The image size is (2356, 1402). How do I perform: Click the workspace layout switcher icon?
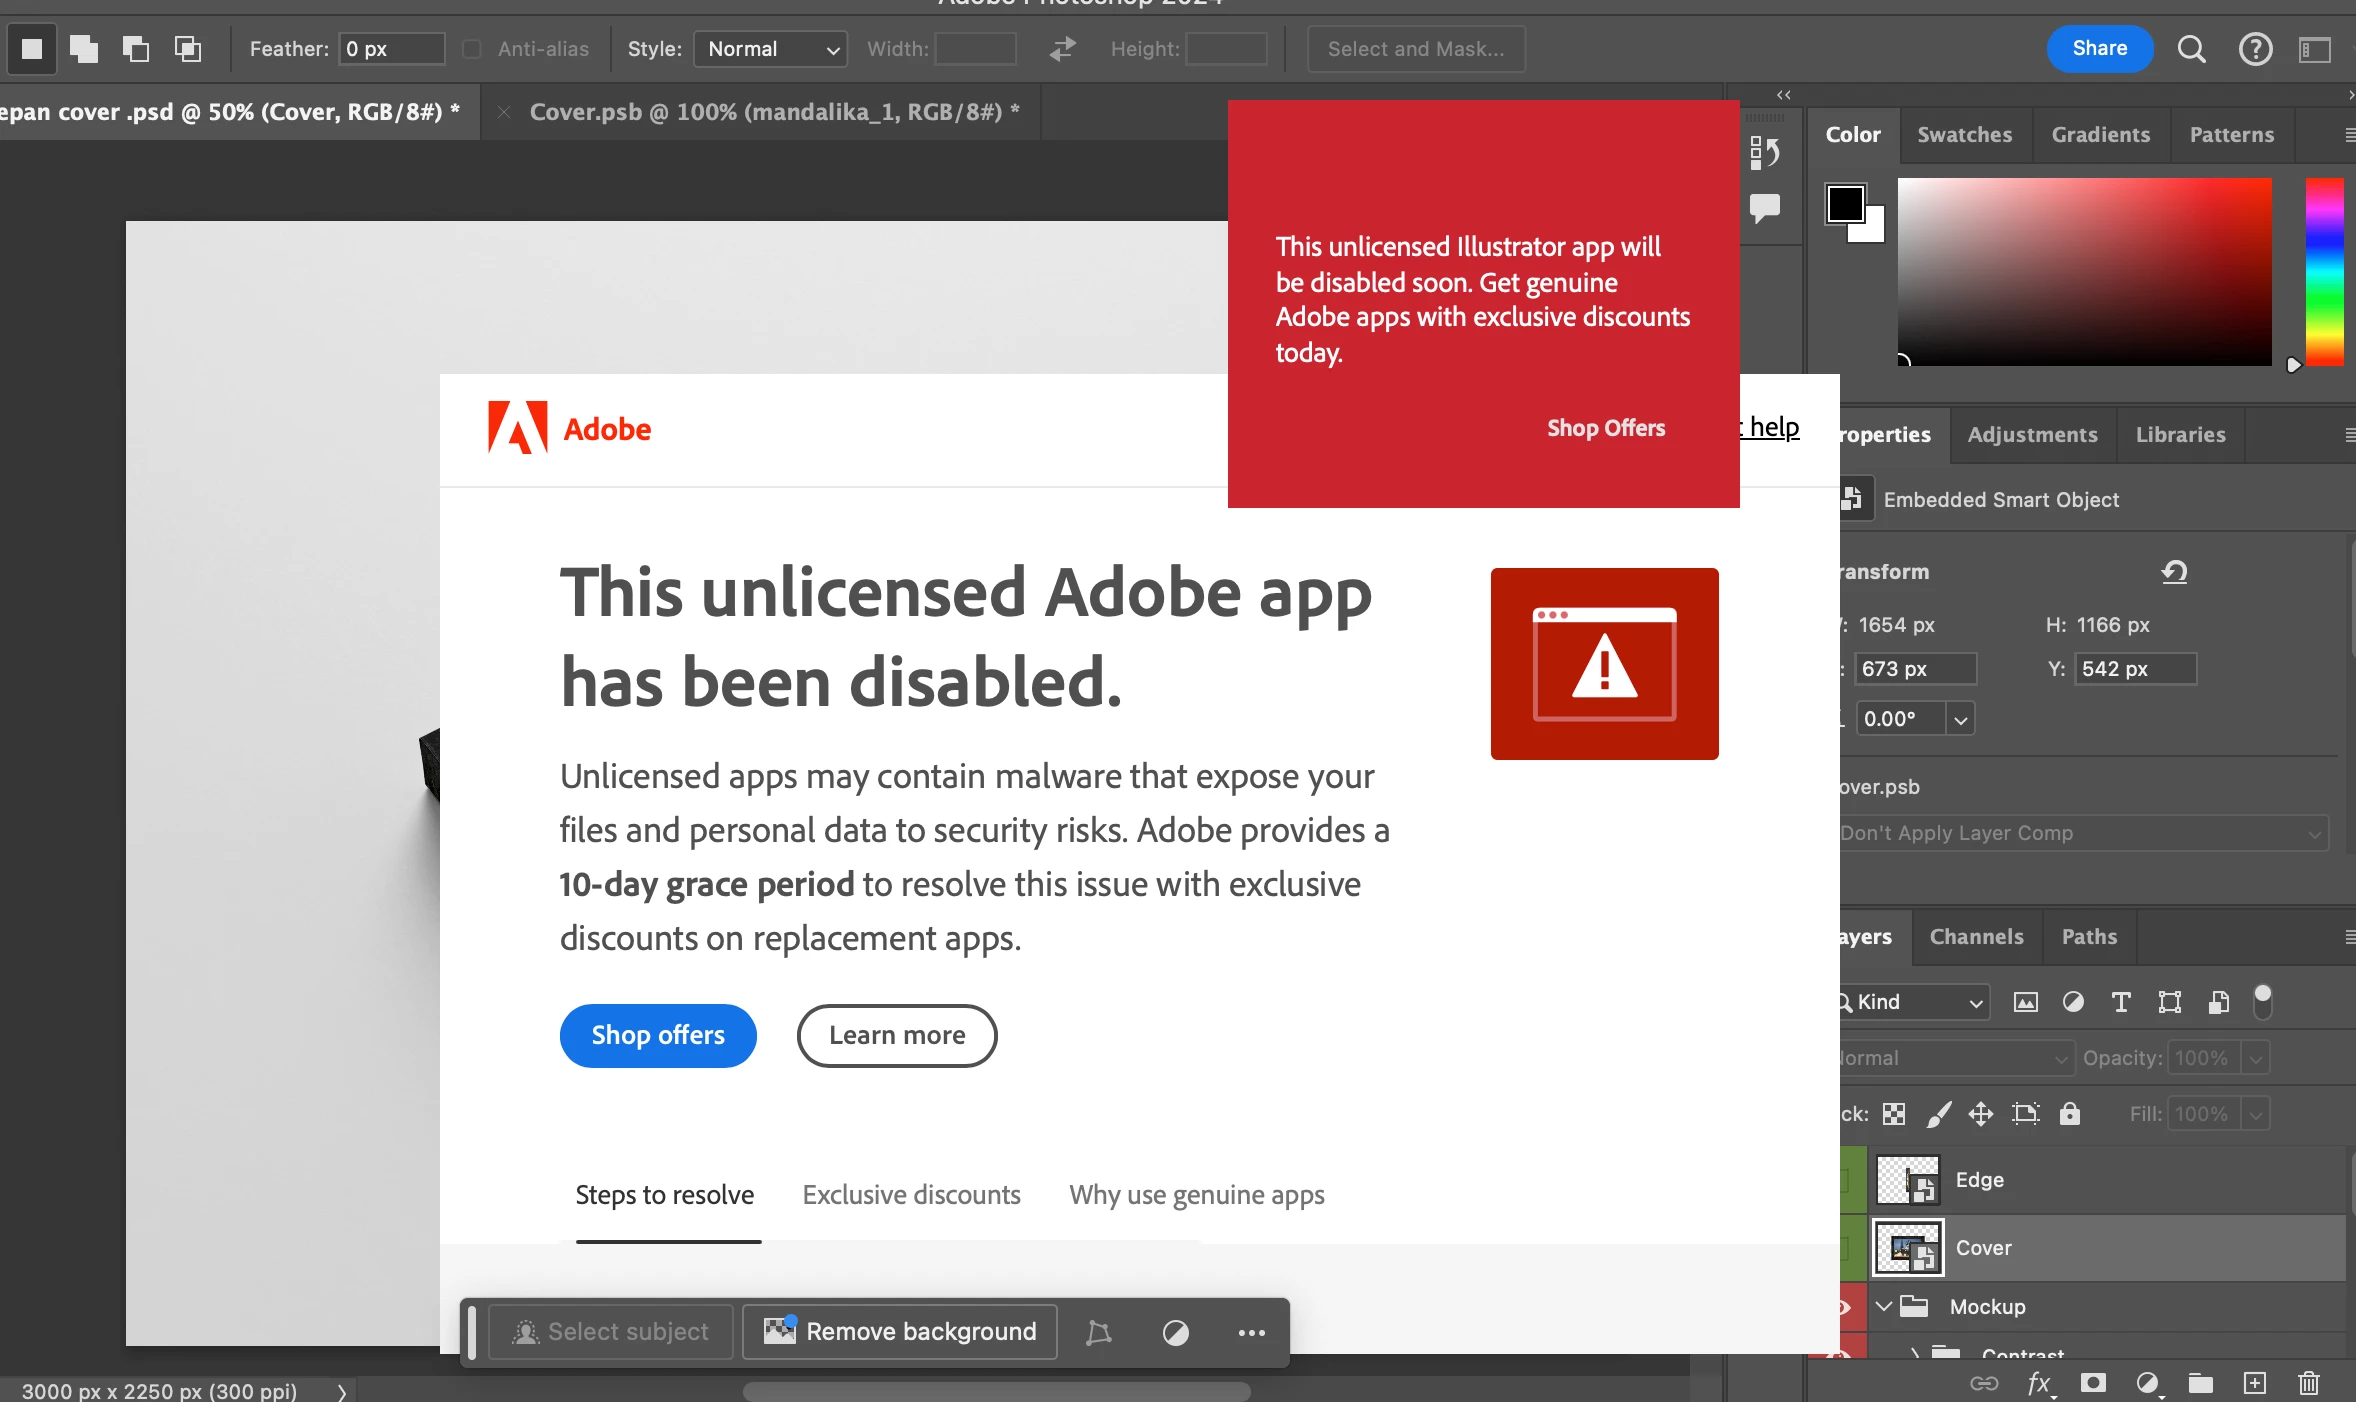coord(2315,49)
